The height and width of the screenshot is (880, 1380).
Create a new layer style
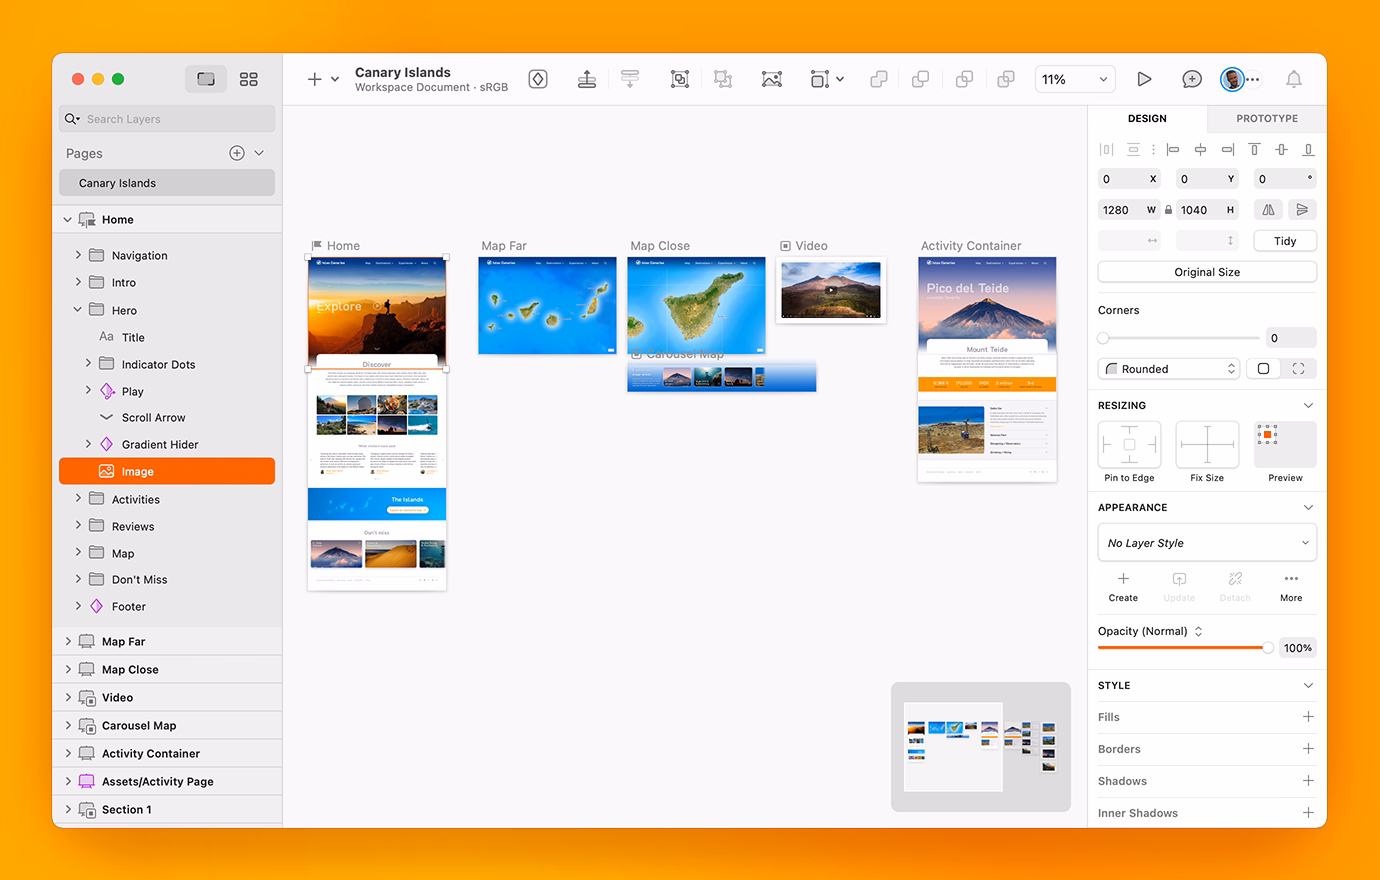pos(1123,587)
